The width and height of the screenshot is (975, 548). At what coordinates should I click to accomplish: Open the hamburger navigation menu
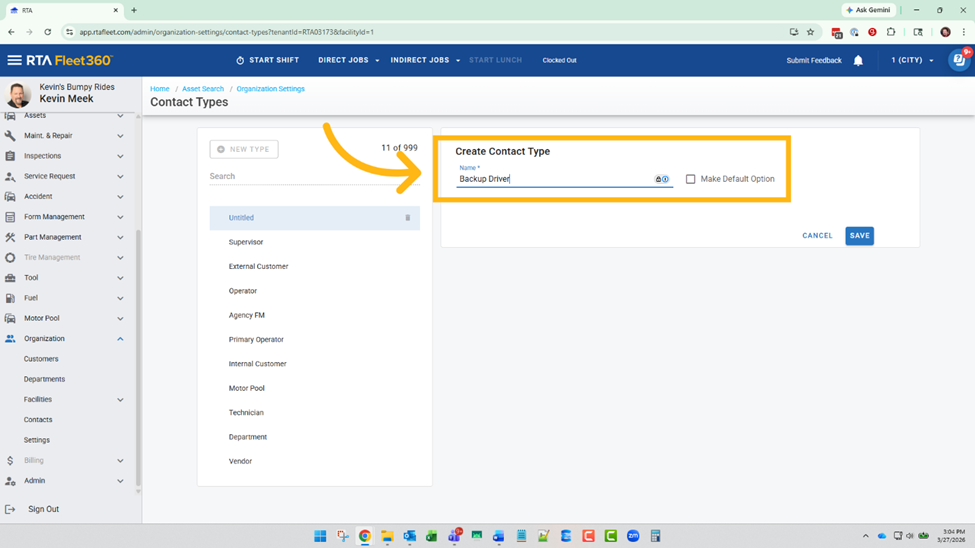pos(14,60)
